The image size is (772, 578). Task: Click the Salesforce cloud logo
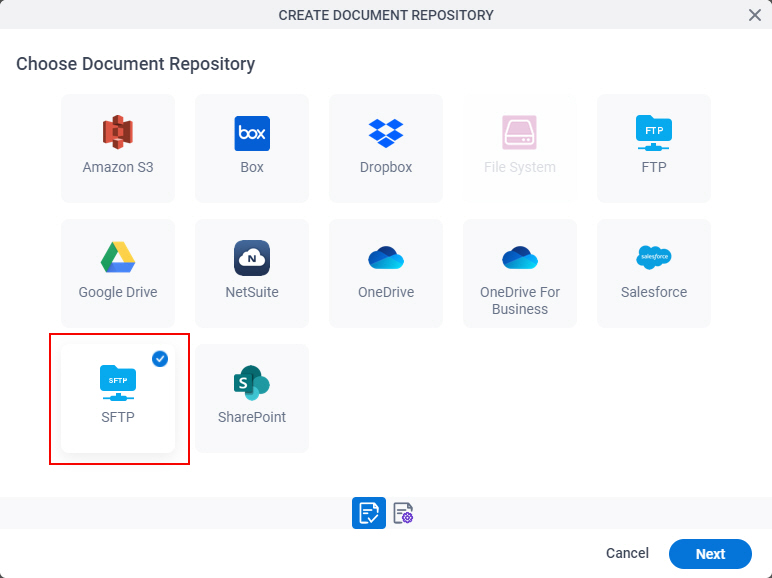pyautogui.click(x=654, y=257)
